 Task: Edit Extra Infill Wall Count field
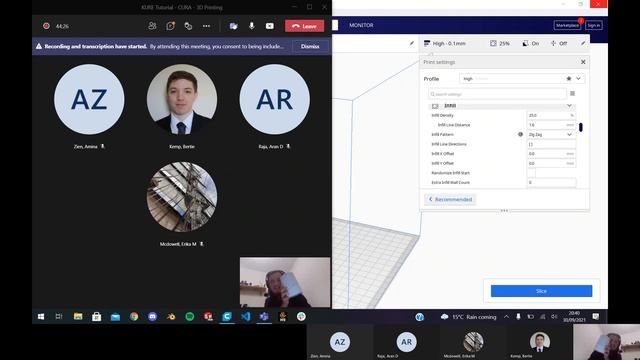(551, 182)
